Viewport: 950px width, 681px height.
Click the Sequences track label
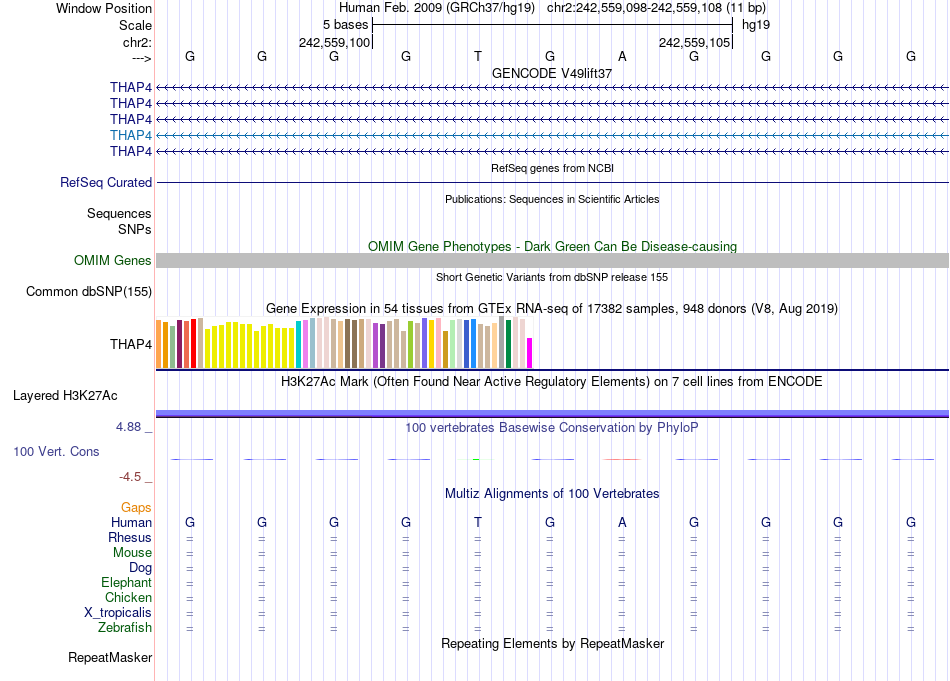pyautogui.click(x=119, y=213)
